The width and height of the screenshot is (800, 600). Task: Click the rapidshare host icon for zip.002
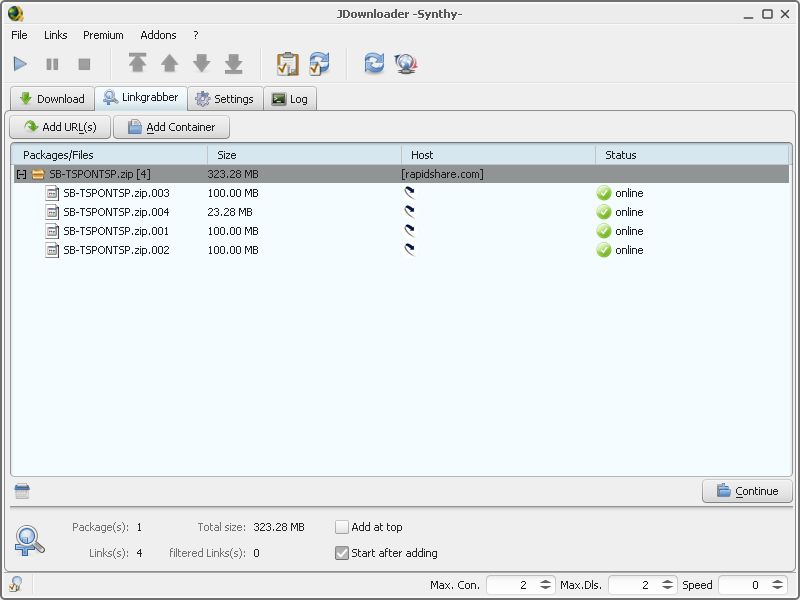(409, 249)
